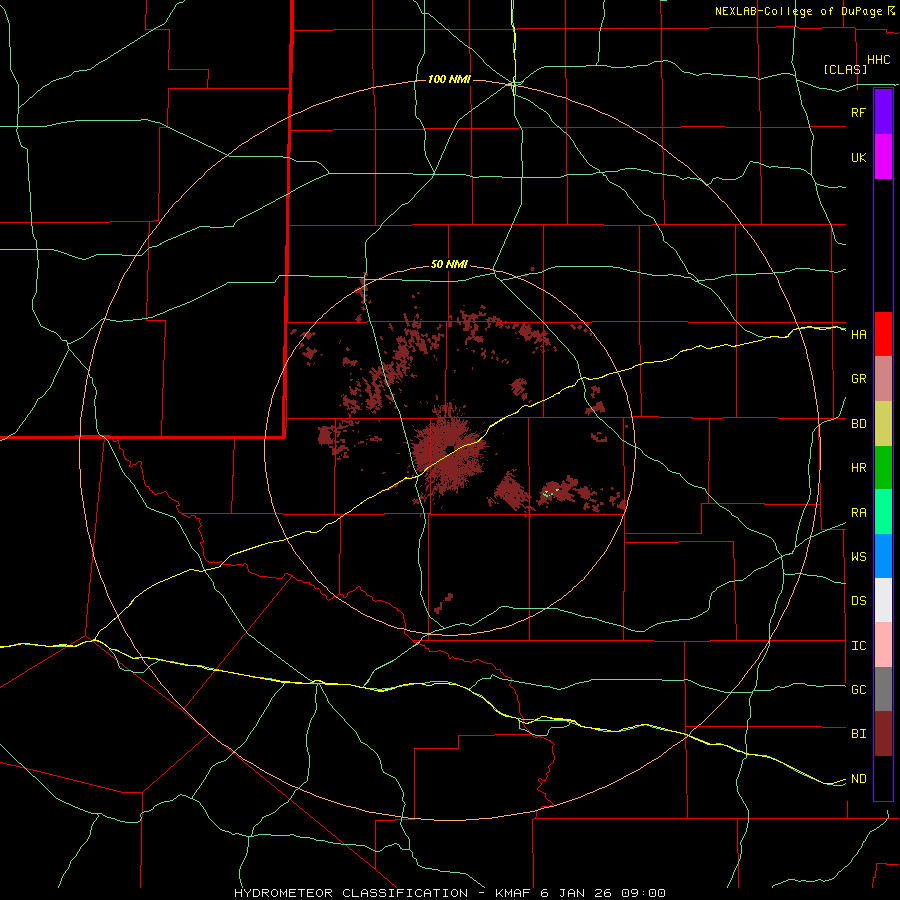Click the RF purple legend swatch
Screen dimensions: 900x900
point(883,112)
